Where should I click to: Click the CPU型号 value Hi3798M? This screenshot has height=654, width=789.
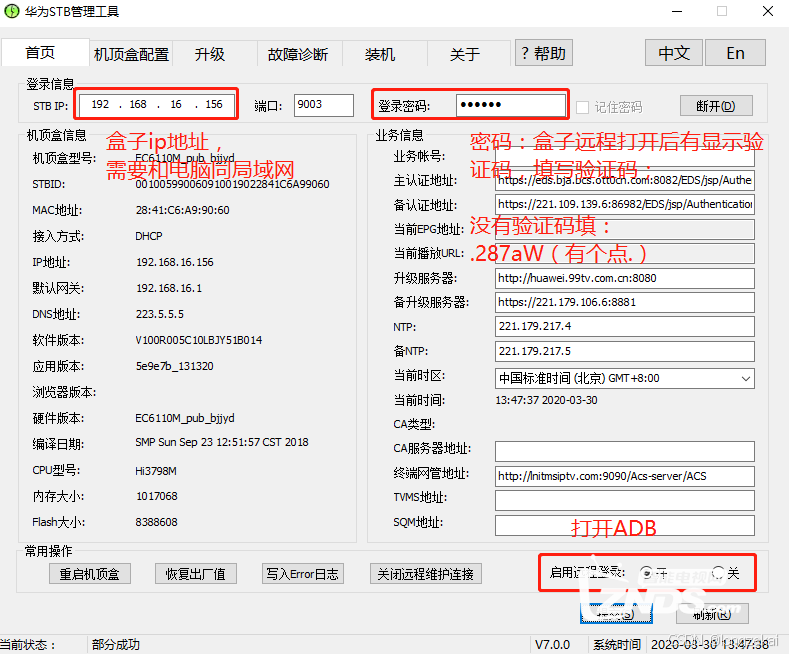pos(156,471)
